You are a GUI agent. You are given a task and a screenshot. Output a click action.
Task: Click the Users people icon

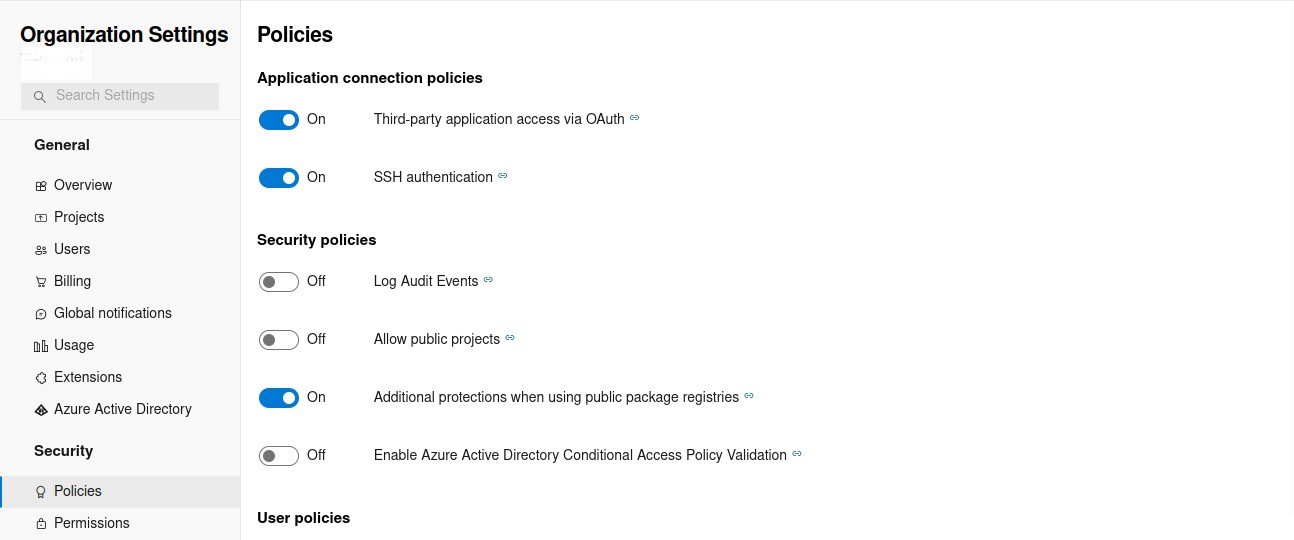[x=41, y=250]
